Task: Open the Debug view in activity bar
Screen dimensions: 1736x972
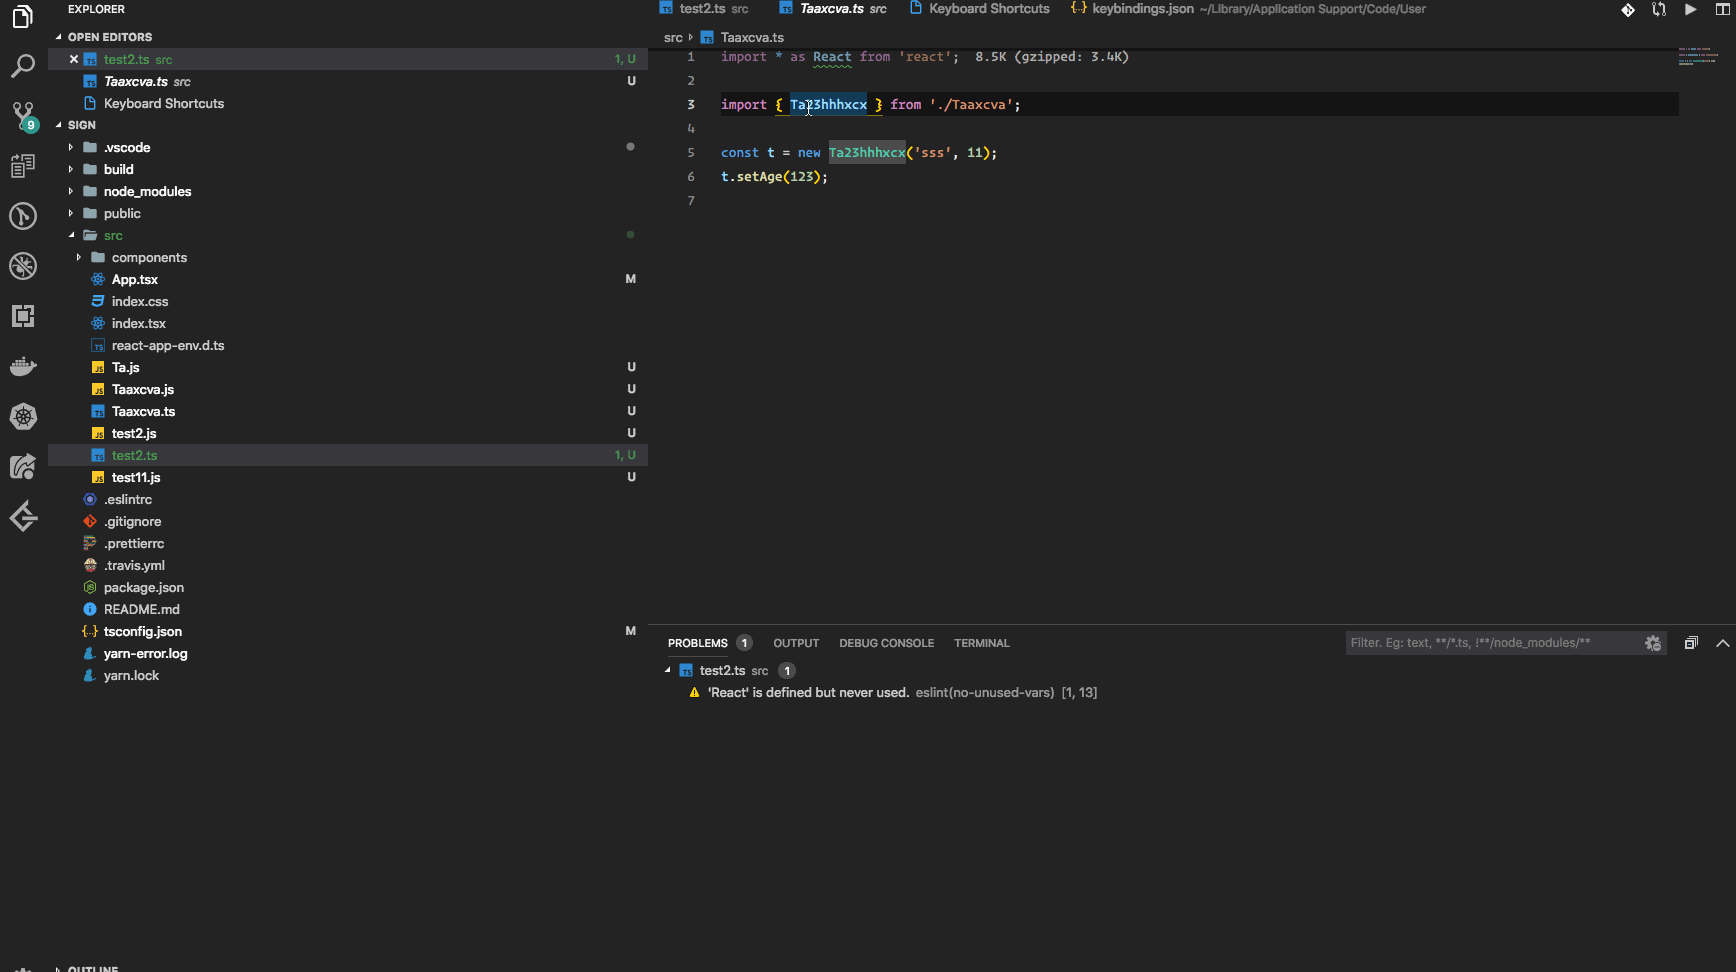Action: tap(22, 266)
